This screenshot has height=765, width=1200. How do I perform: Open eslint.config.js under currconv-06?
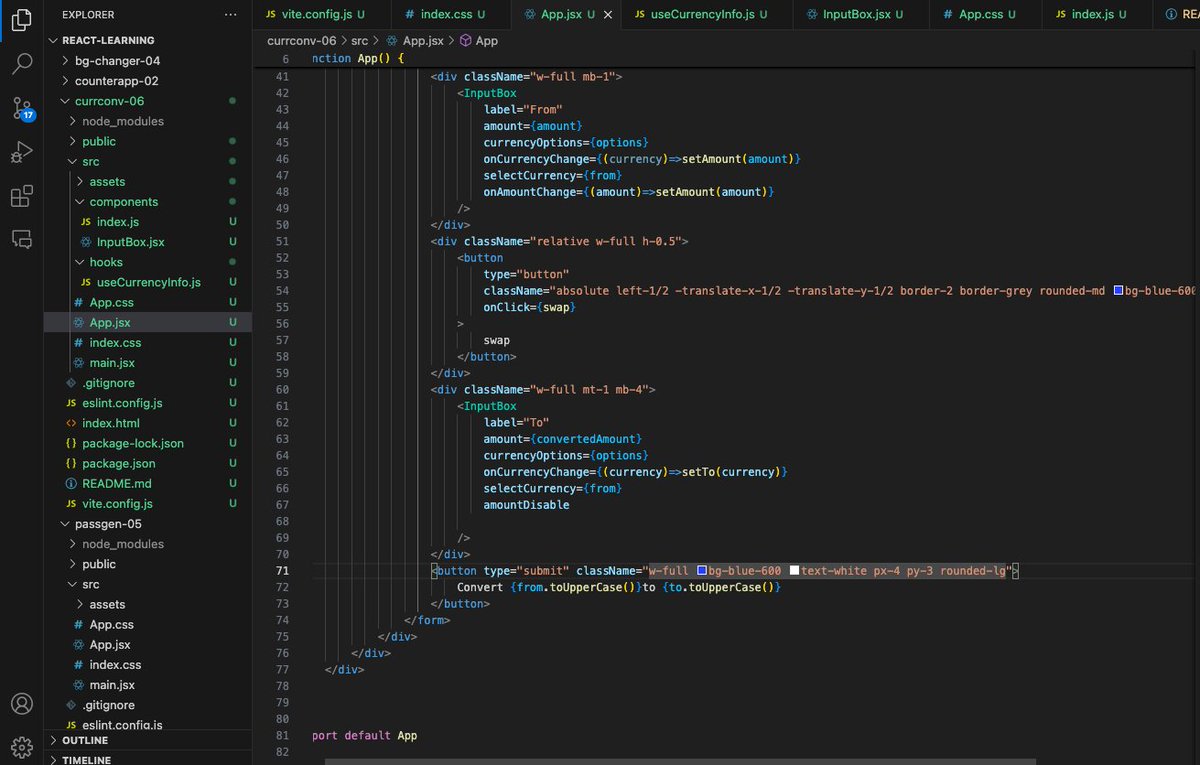(147, 403)
